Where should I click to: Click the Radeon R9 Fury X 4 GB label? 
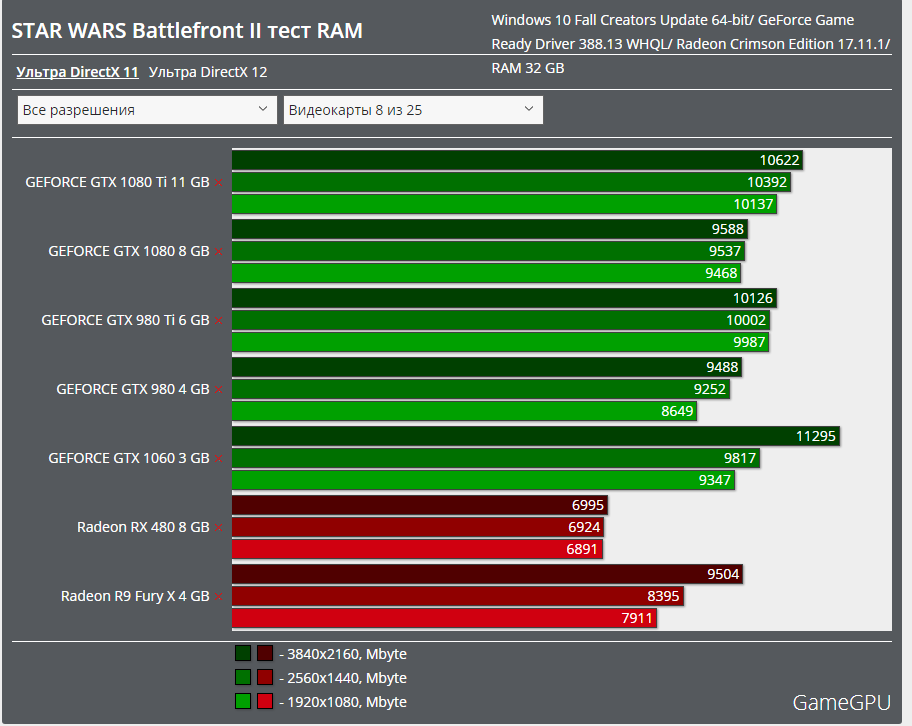click(x=135, y=596)
